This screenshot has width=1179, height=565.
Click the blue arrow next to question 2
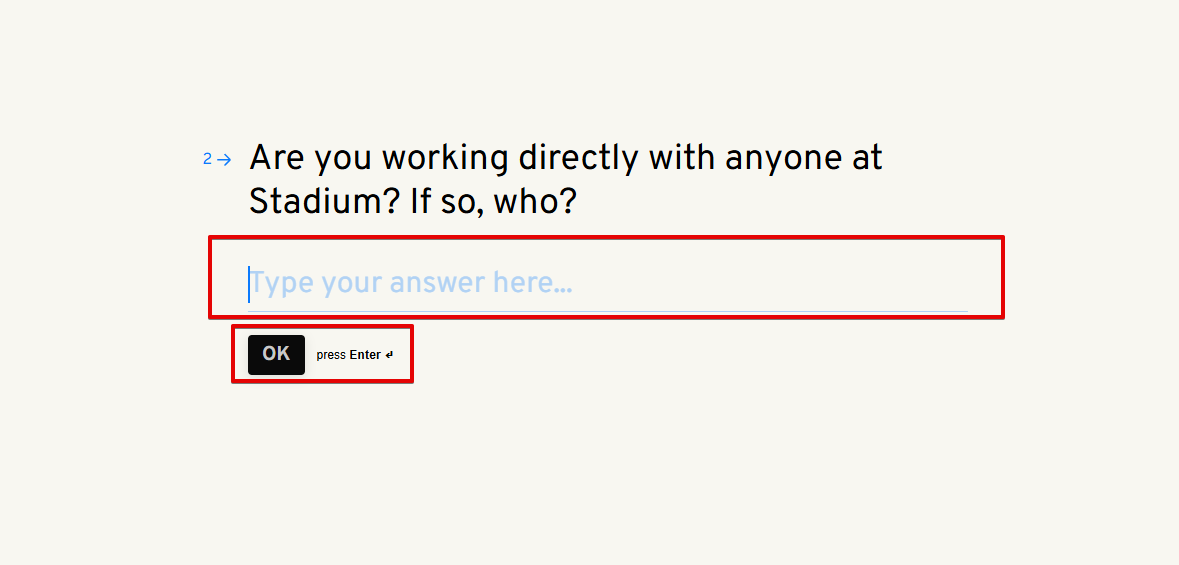pos(225,159)
